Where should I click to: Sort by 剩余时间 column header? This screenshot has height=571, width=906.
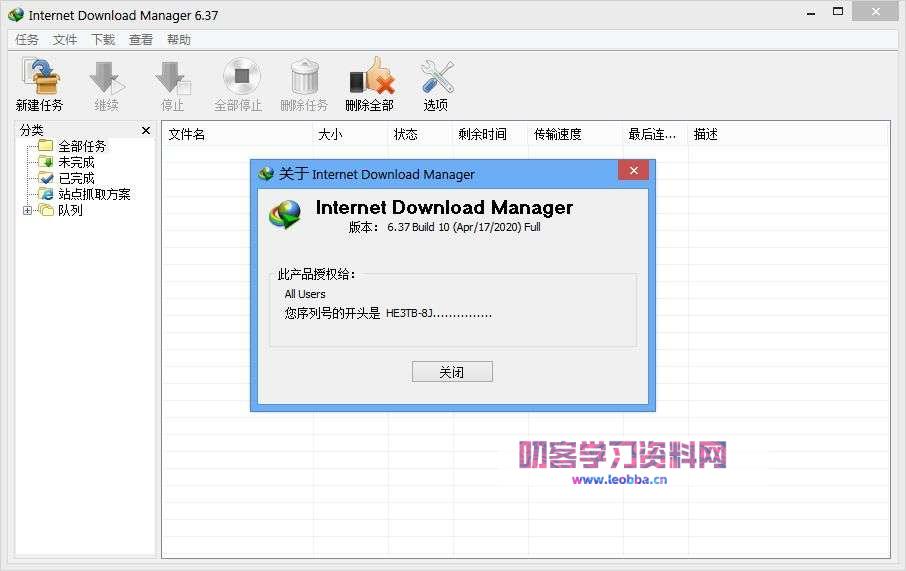[482, 135]
